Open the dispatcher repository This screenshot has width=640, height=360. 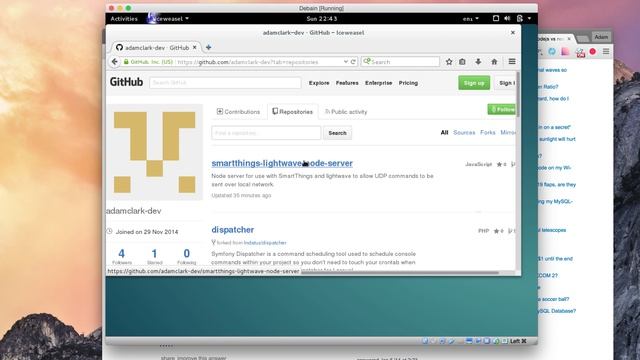tap(233, 230)
